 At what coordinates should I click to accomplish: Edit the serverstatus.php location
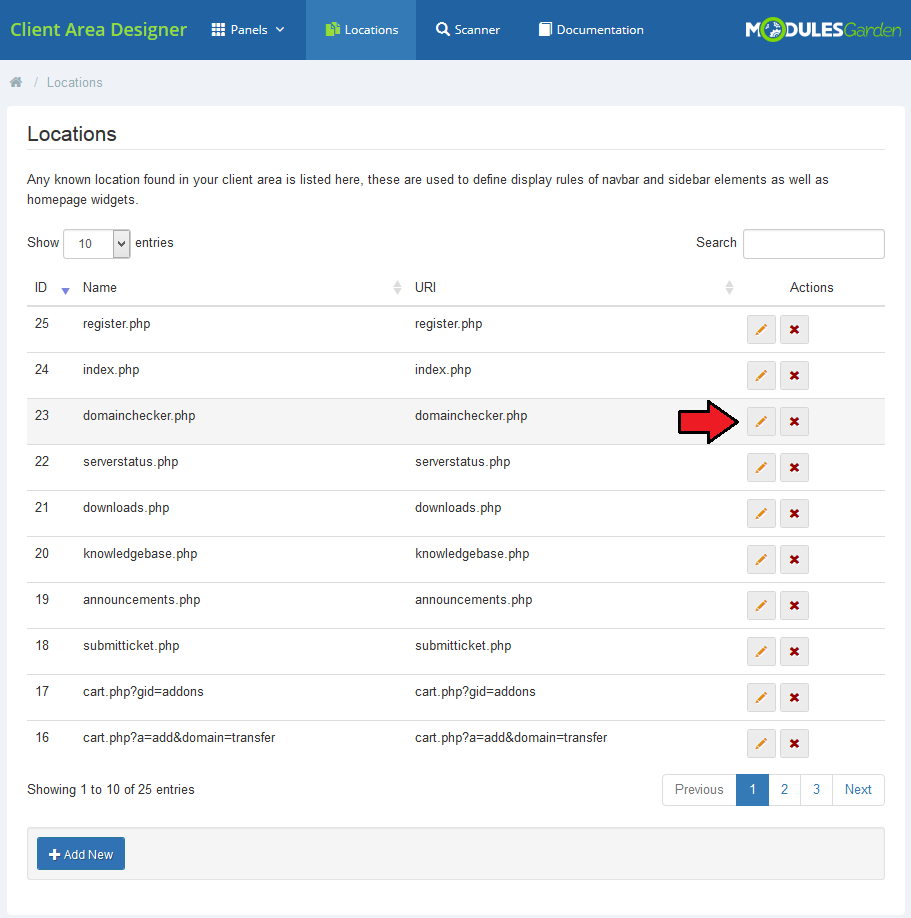[761, 467]
